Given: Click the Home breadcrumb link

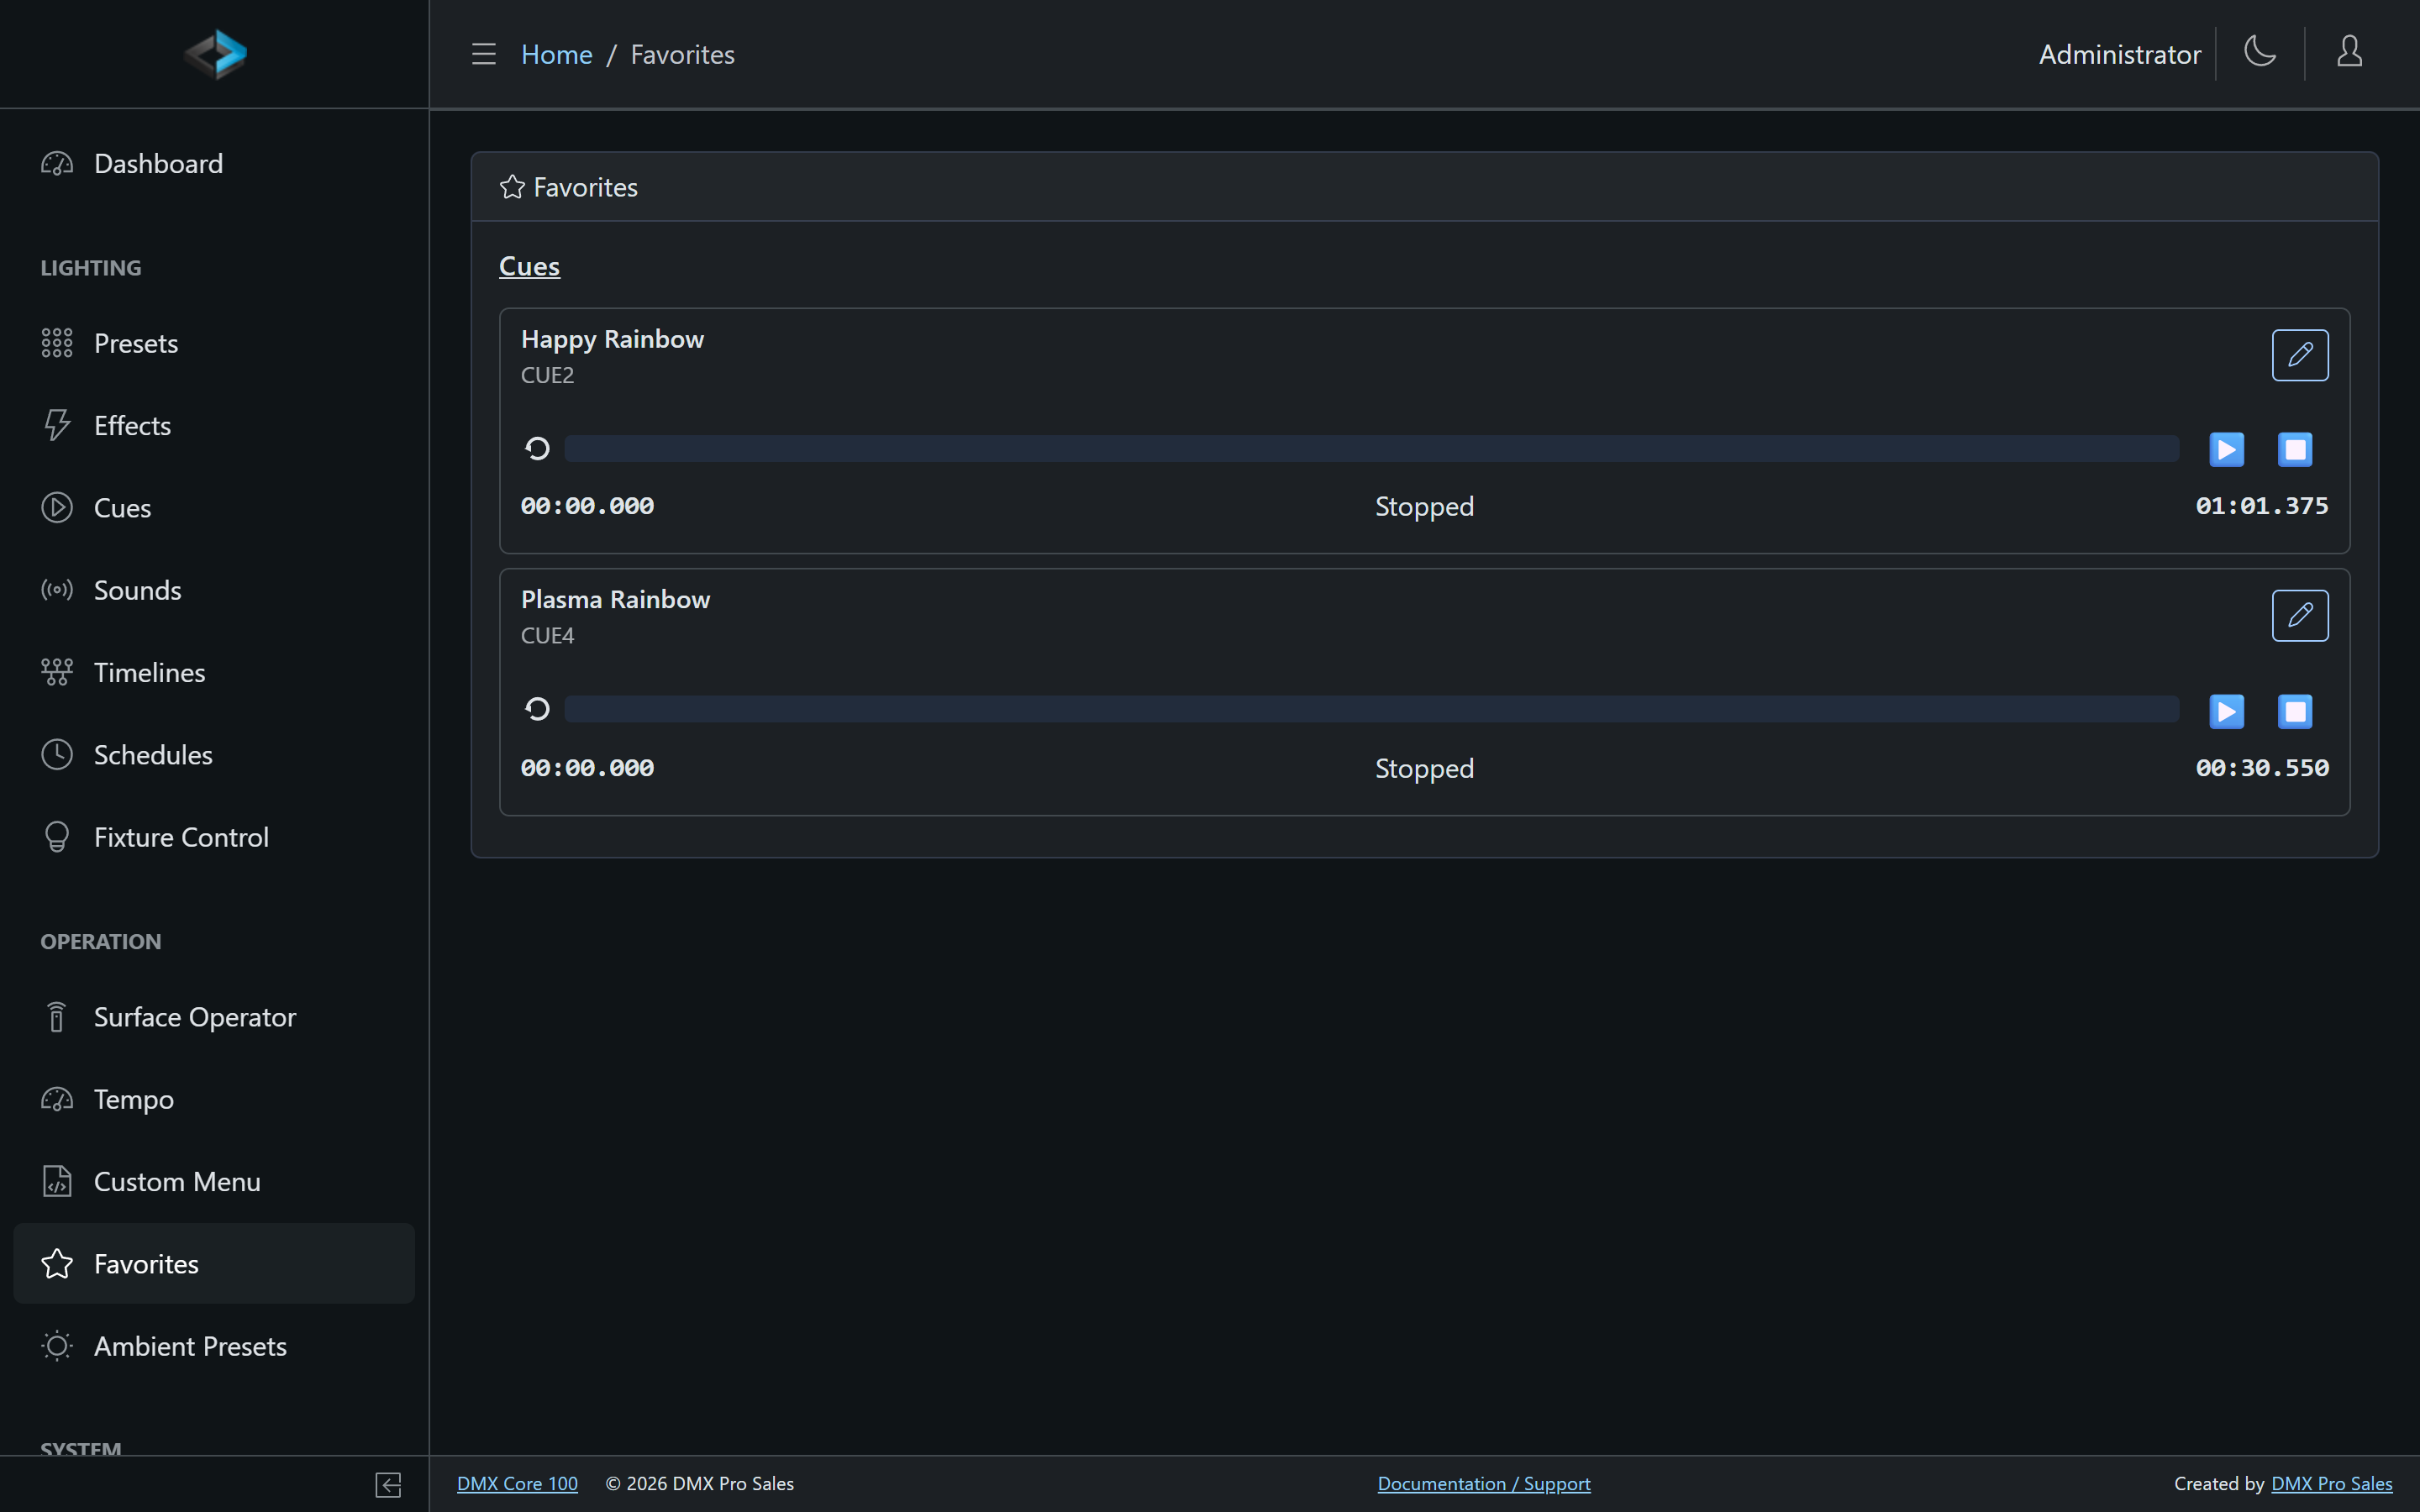Looking at the screenshot, I should tap(556, 54).
